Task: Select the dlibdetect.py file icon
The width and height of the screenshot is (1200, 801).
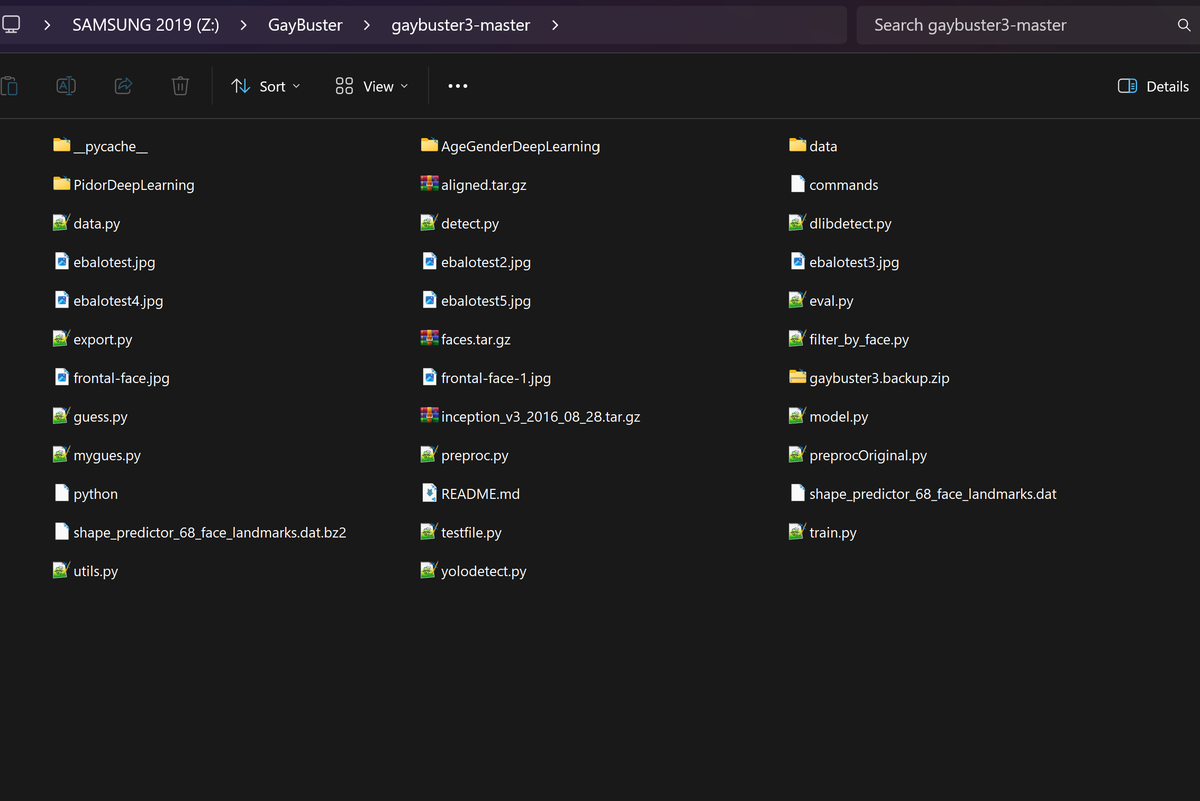Action: pos(797,223)
